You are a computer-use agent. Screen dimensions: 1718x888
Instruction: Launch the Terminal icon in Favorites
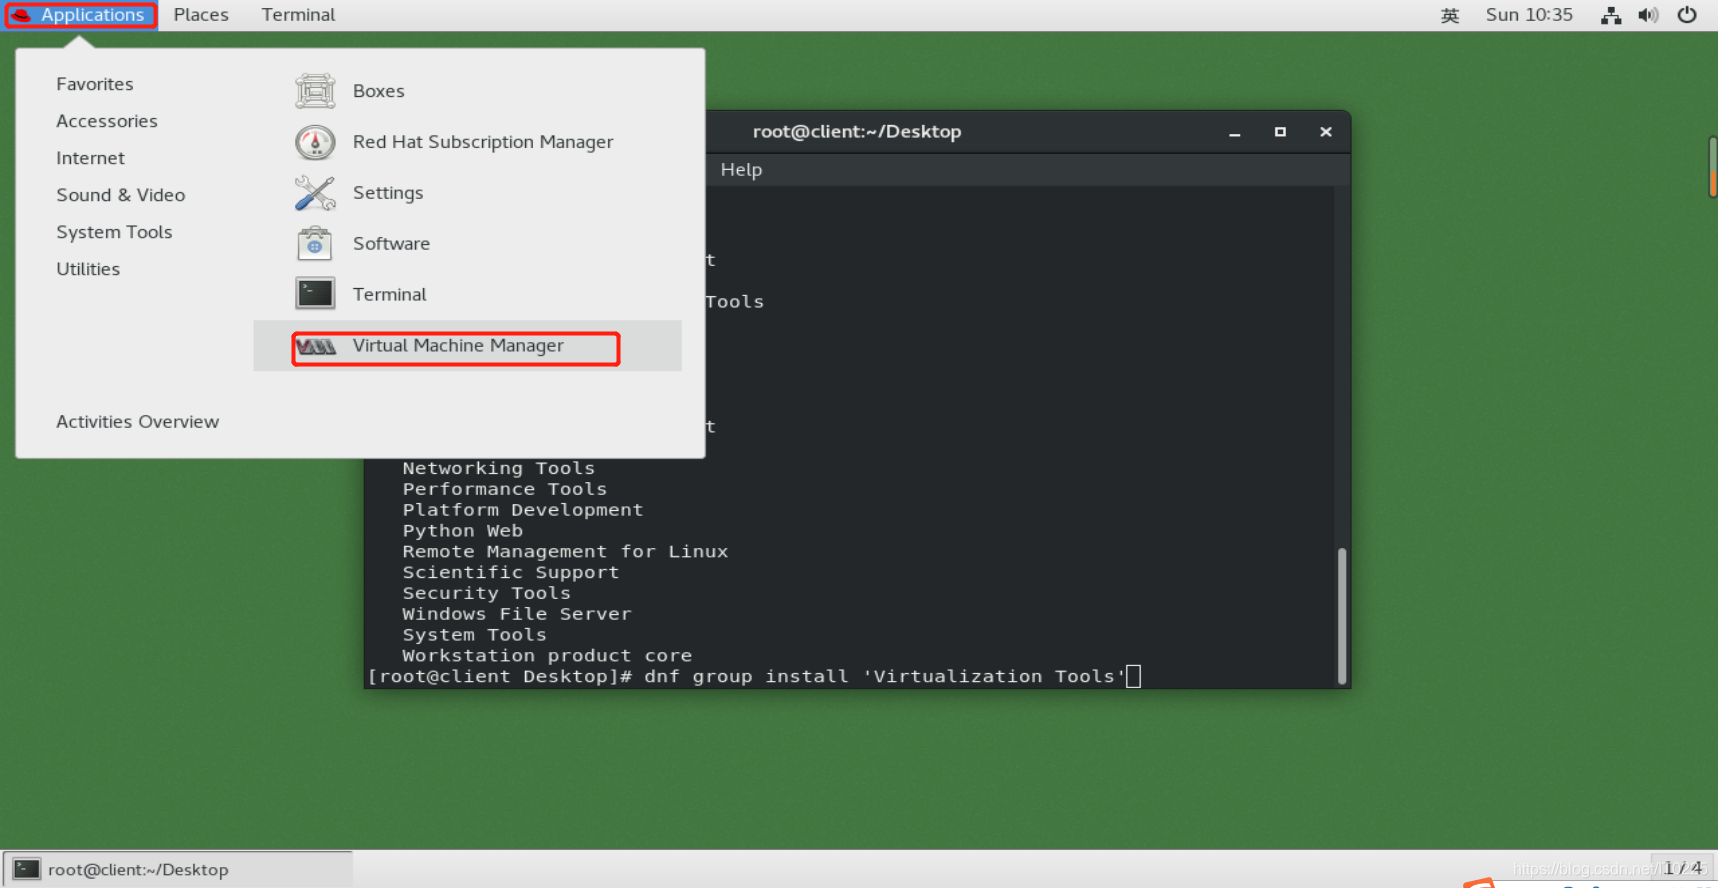(315, 294)
